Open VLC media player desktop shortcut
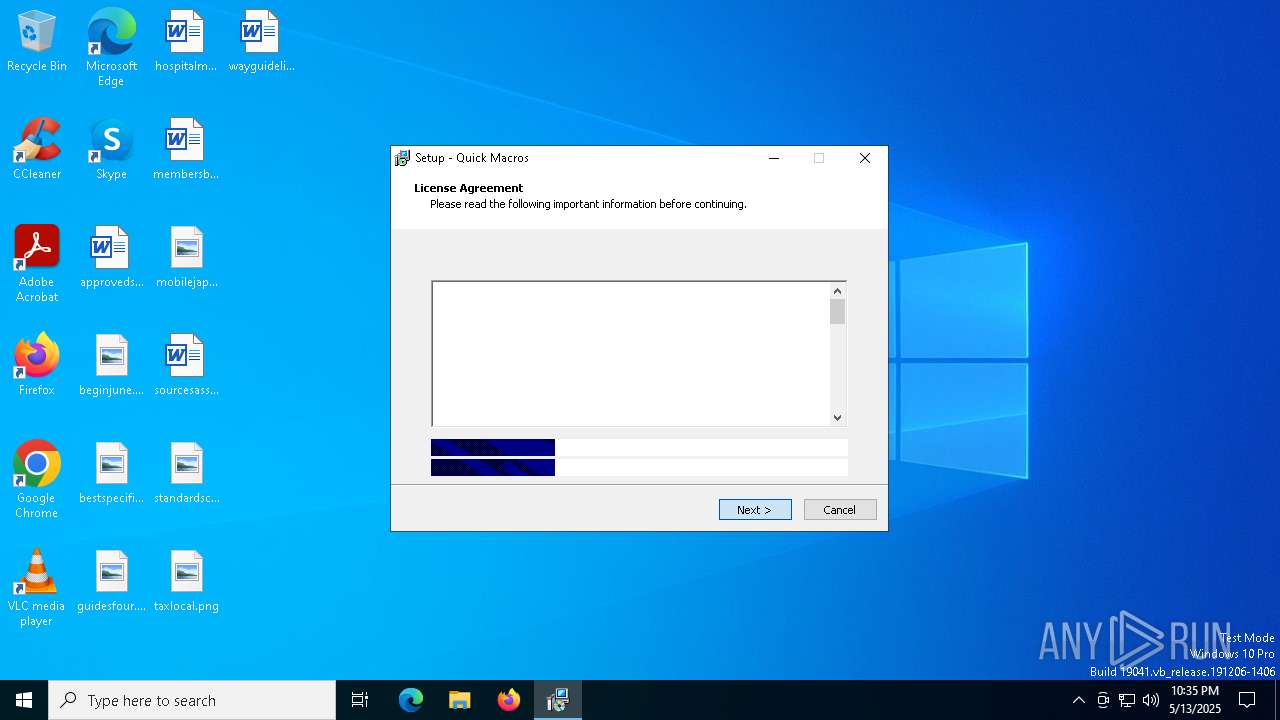 tap(37, 588)
